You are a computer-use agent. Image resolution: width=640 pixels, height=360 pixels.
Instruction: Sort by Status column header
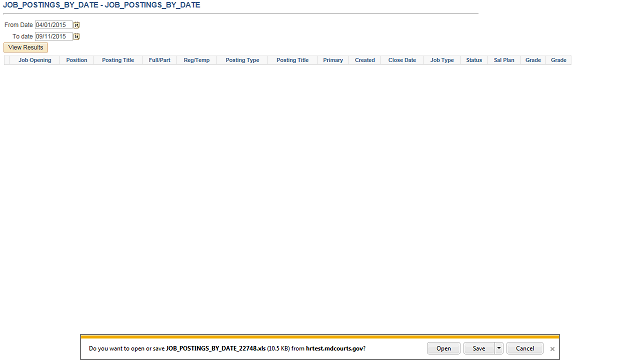point(474,60)
